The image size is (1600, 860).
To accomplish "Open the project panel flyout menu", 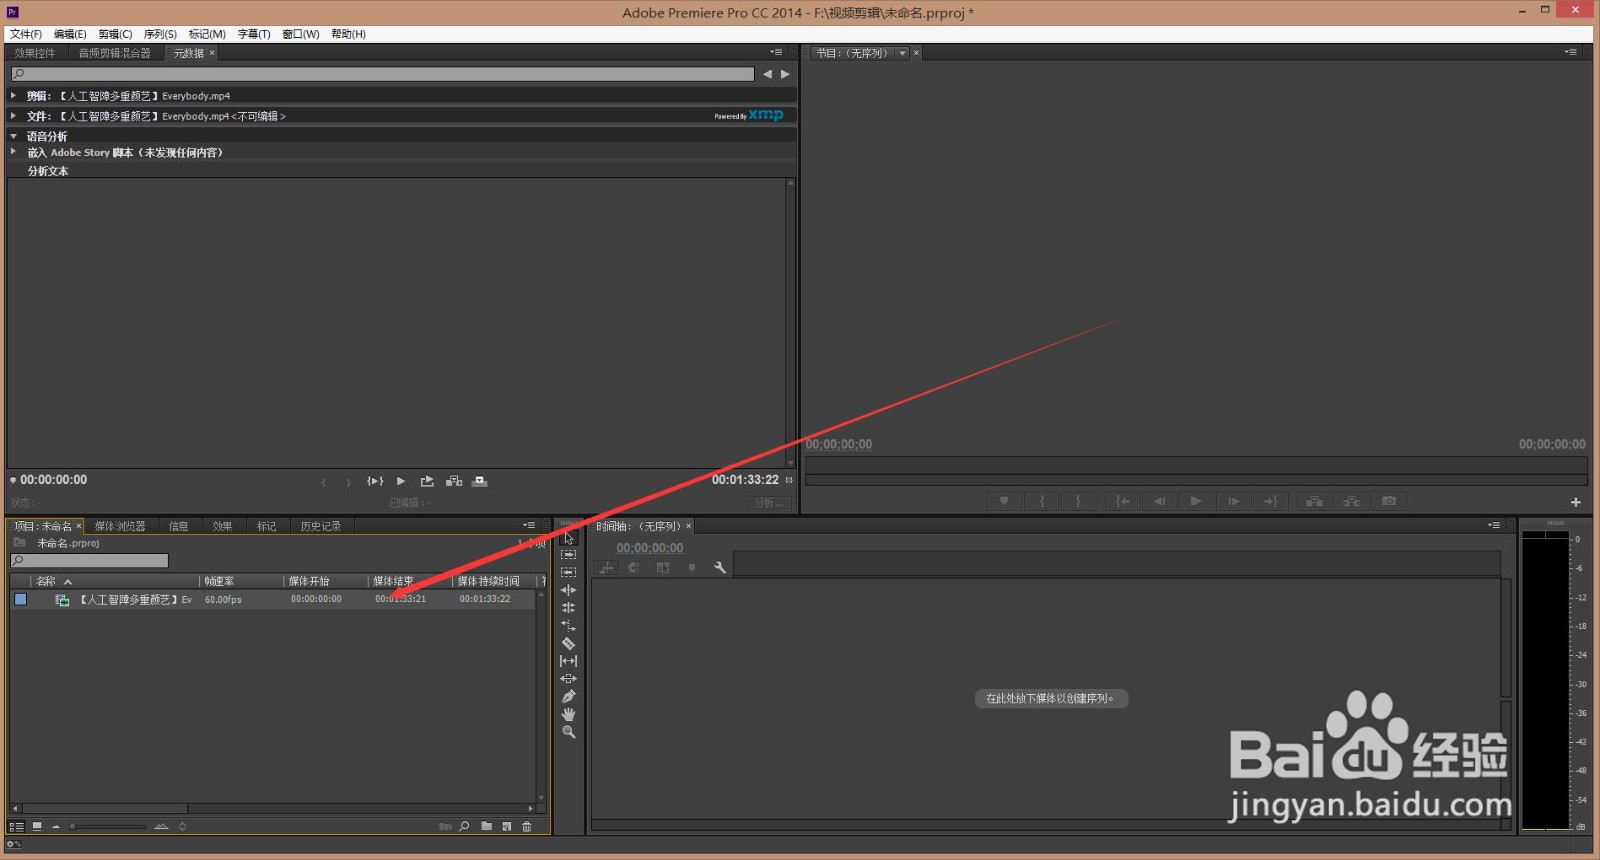I will (x=529, y=525).
